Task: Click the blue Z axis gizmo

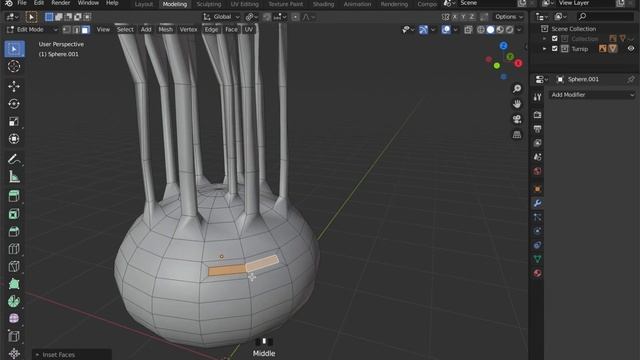Action: click(503, 46)
